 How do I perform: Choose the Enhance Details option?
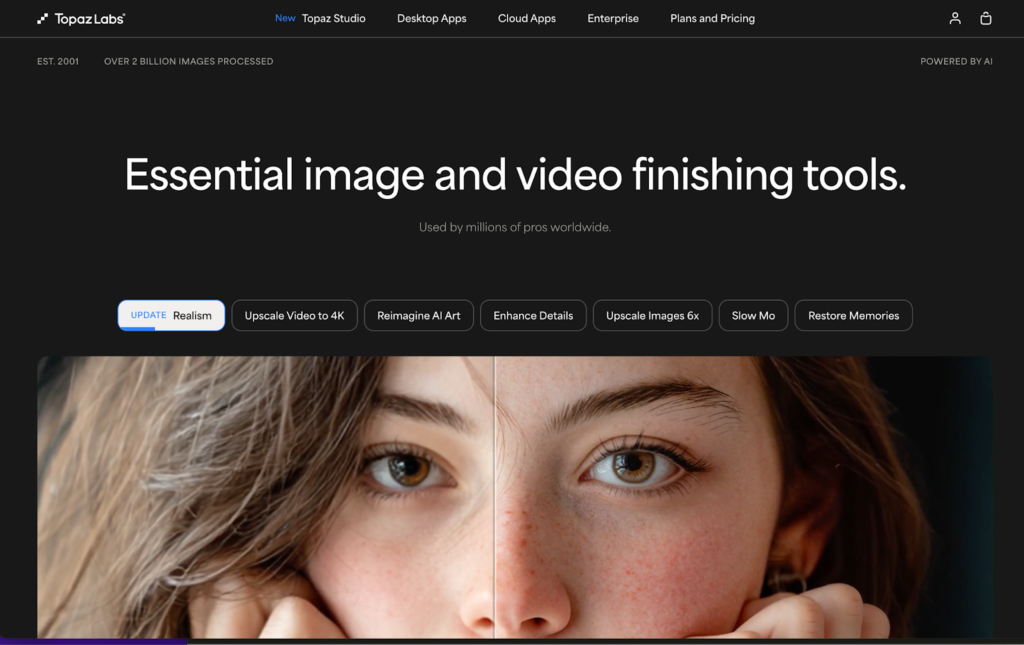coord(533,315)
